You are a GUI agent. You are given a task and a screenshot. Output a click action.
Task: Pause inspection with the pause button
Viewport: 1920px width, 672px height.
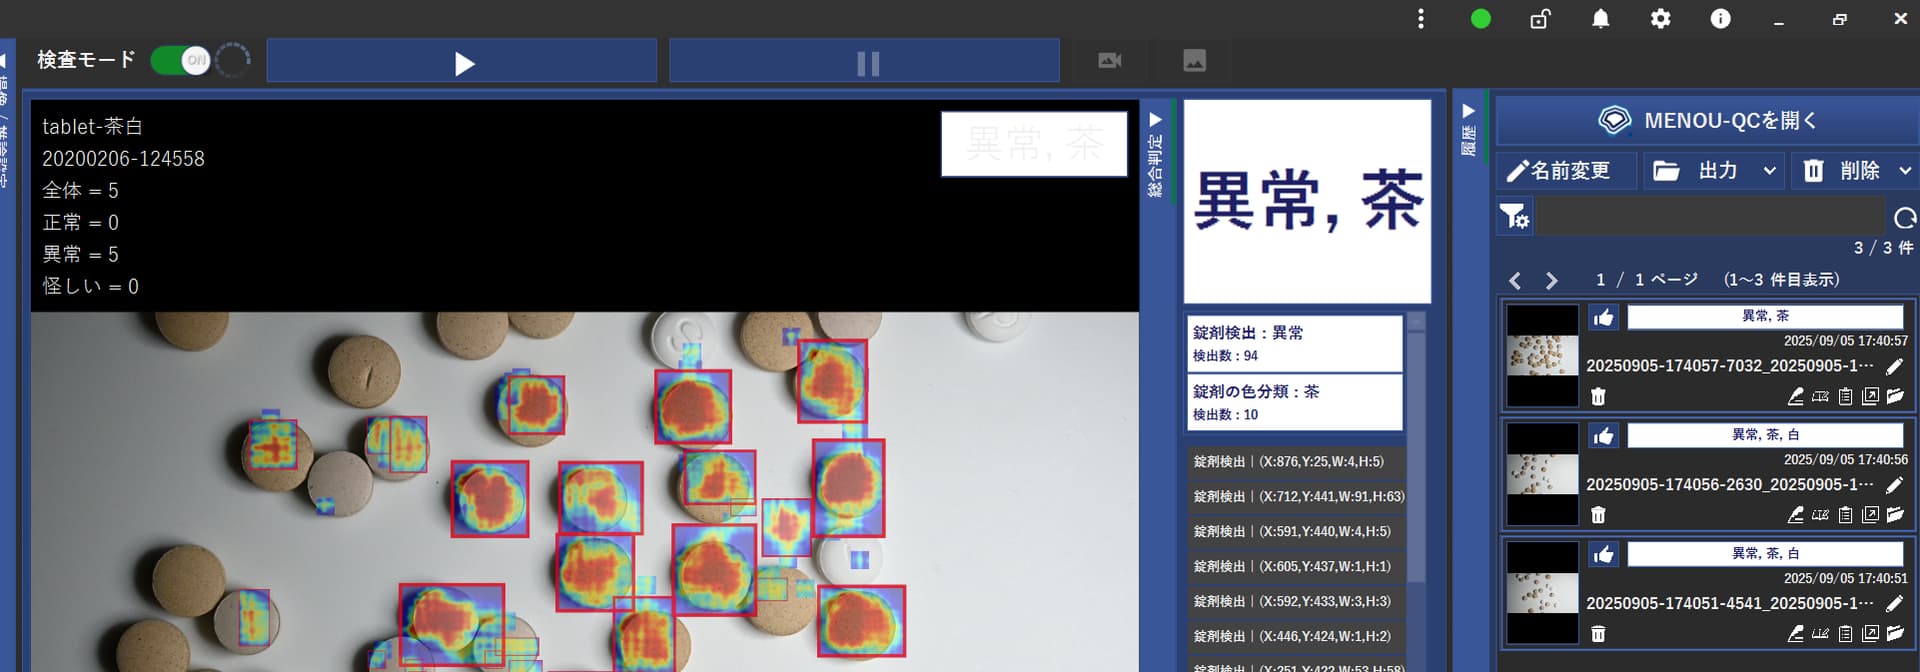(865, 61)
